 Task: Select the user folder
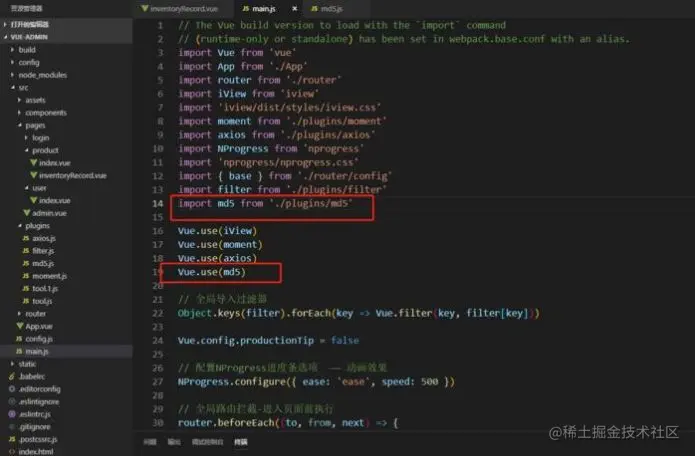tap(39, 188)
